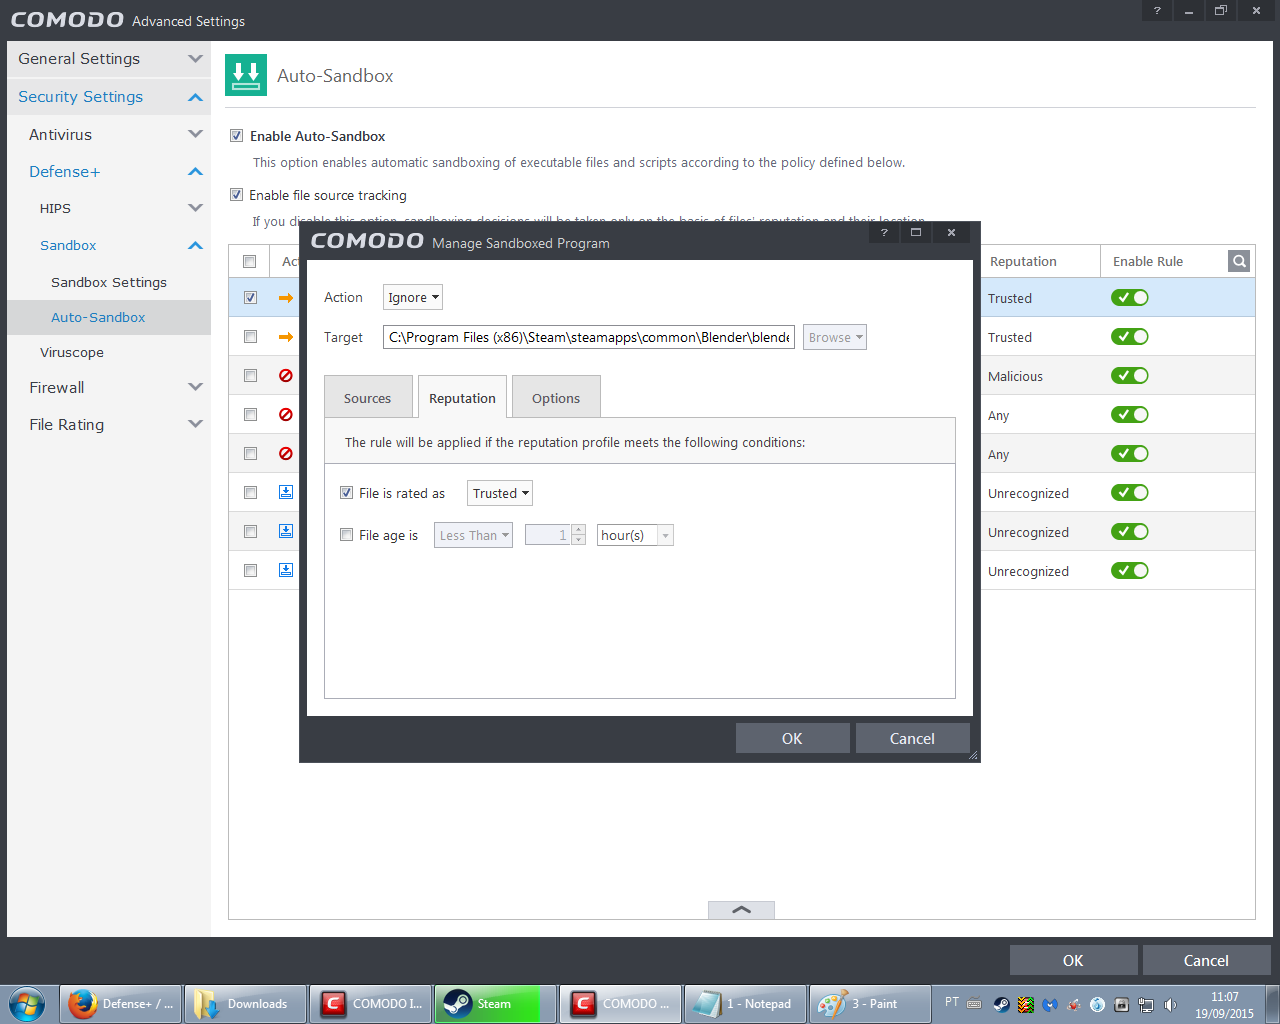Open the Downloads folder taskbar item
This screenshot has height=1024, width=1280.
(246, 1003)
